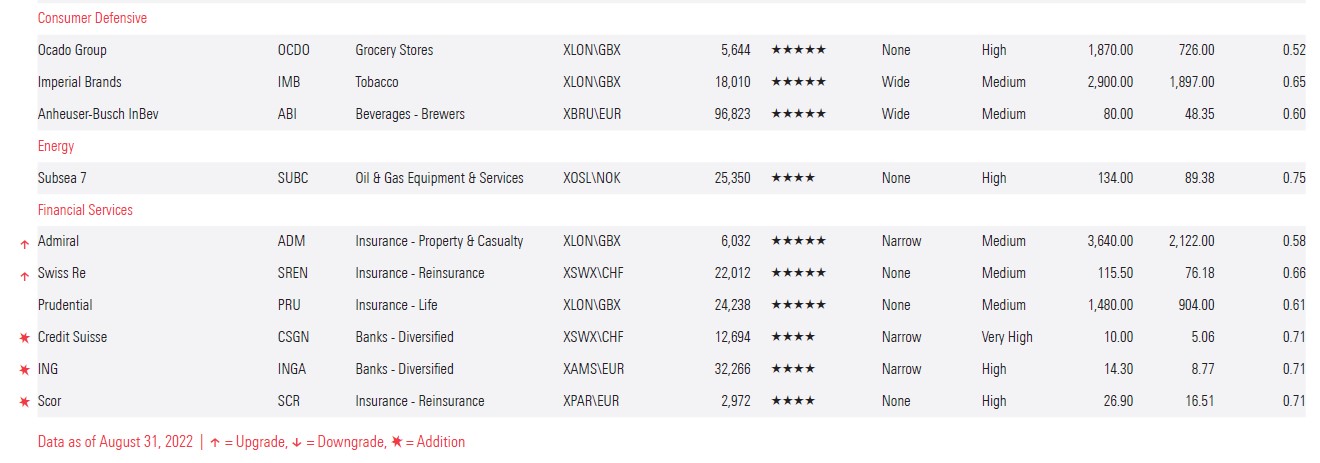Screen dimensions: 1320x463
Task: Click the upgrade arrow beside Swiss Re
Action: 25,275
